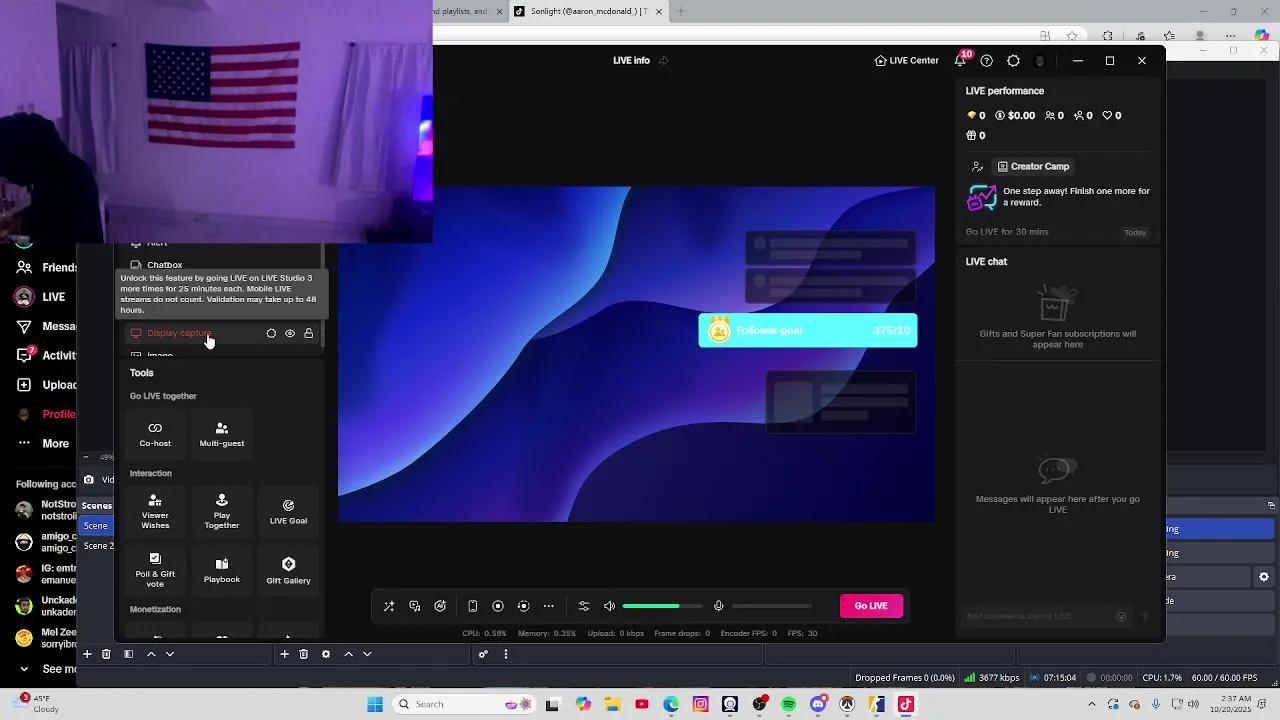Screen dimensions: 1280x720
Task: Select Scene 2 in OBS scenes list
Action: point(98,546)
